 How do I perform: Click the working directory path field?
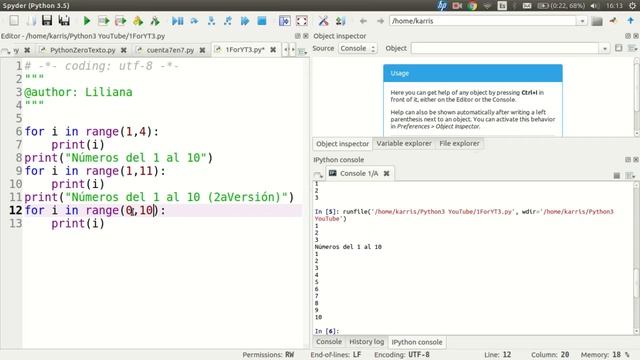[x=483, y=21]
